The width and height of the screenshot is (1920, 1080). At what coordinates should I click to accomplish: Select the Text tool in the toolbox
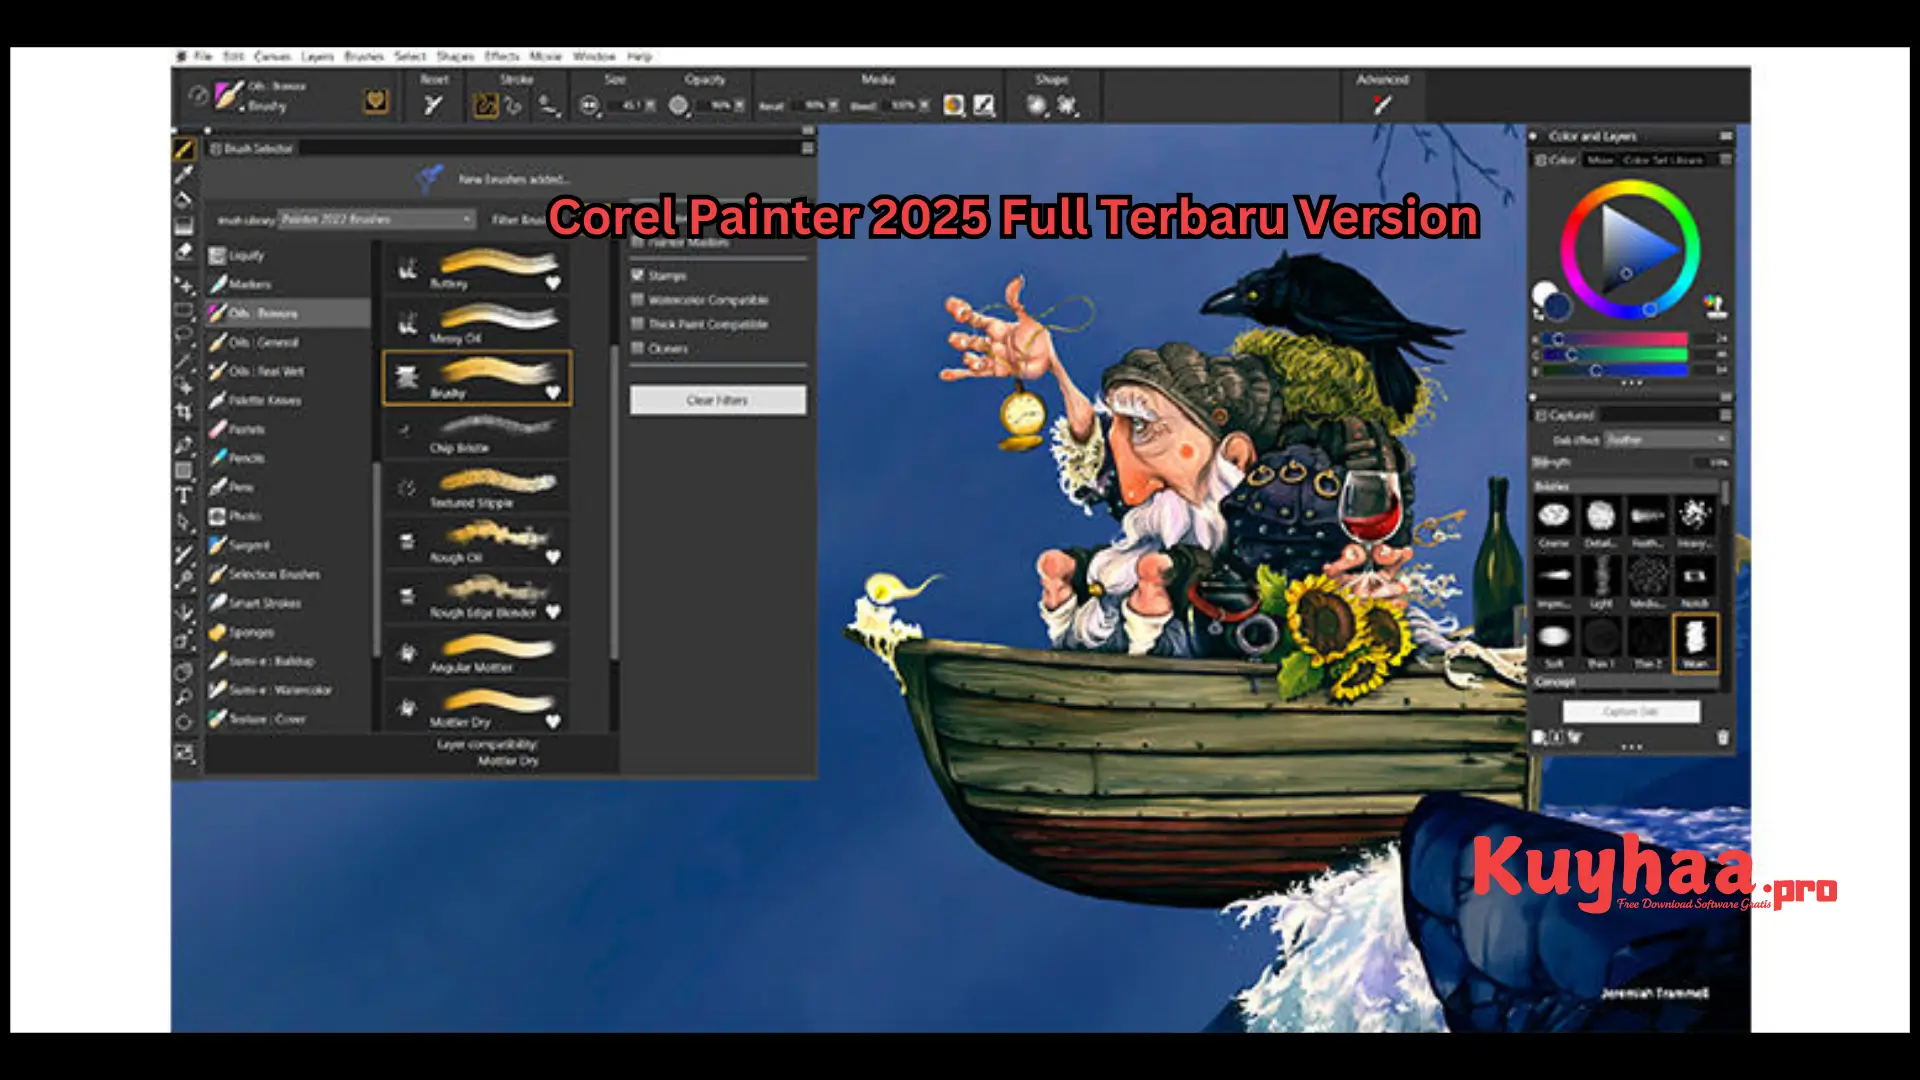[x=184, y=496]
